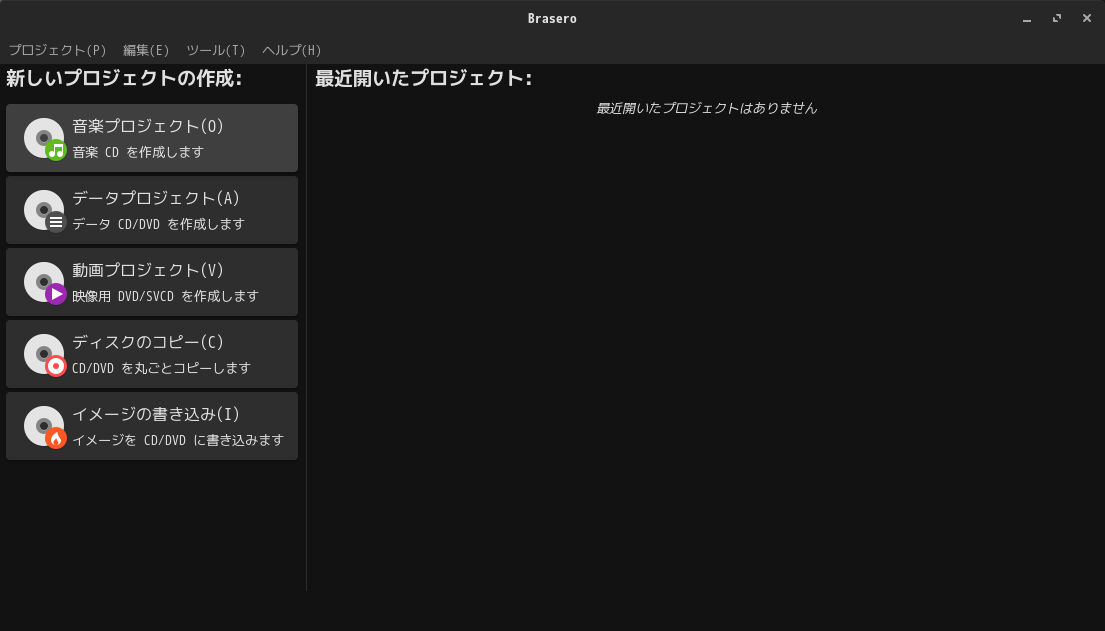Open the ツール(T) menu
This screenshot has height=631, width=1105.
[216, 50]
